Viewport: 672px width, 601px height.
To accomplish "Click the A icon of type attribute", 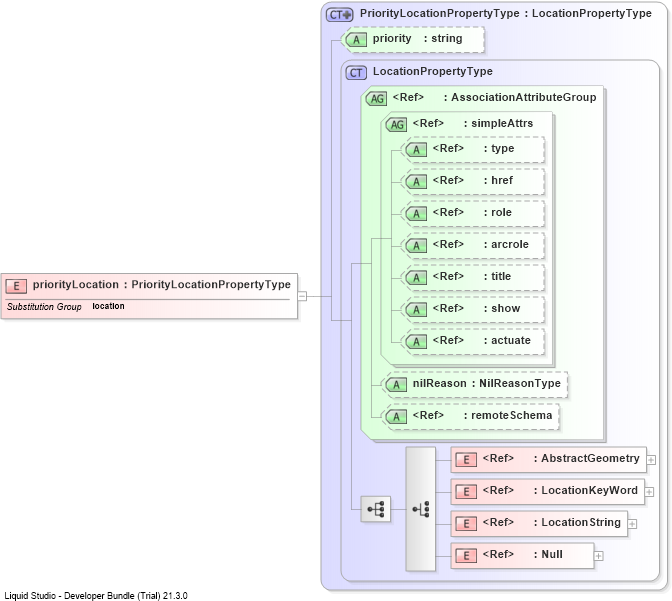I will coord(416,150).
